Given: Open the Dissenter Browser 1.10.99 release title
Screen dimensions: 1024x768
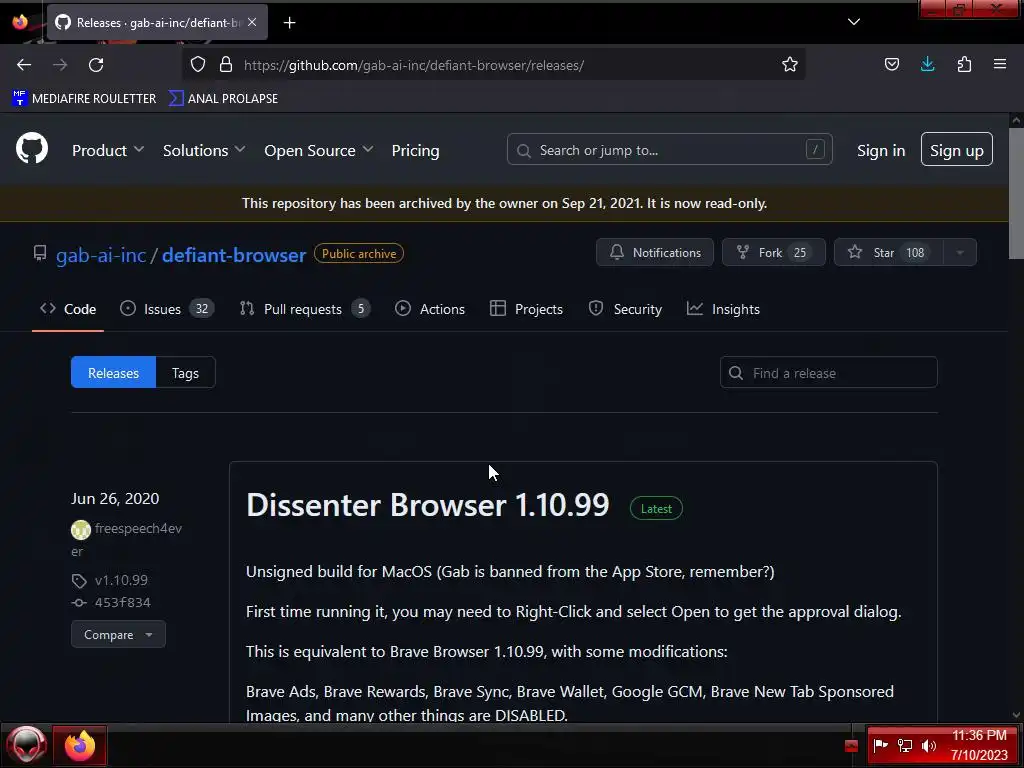Looking at the screenshot, I should pyautogui.click(x=428, y=505).
